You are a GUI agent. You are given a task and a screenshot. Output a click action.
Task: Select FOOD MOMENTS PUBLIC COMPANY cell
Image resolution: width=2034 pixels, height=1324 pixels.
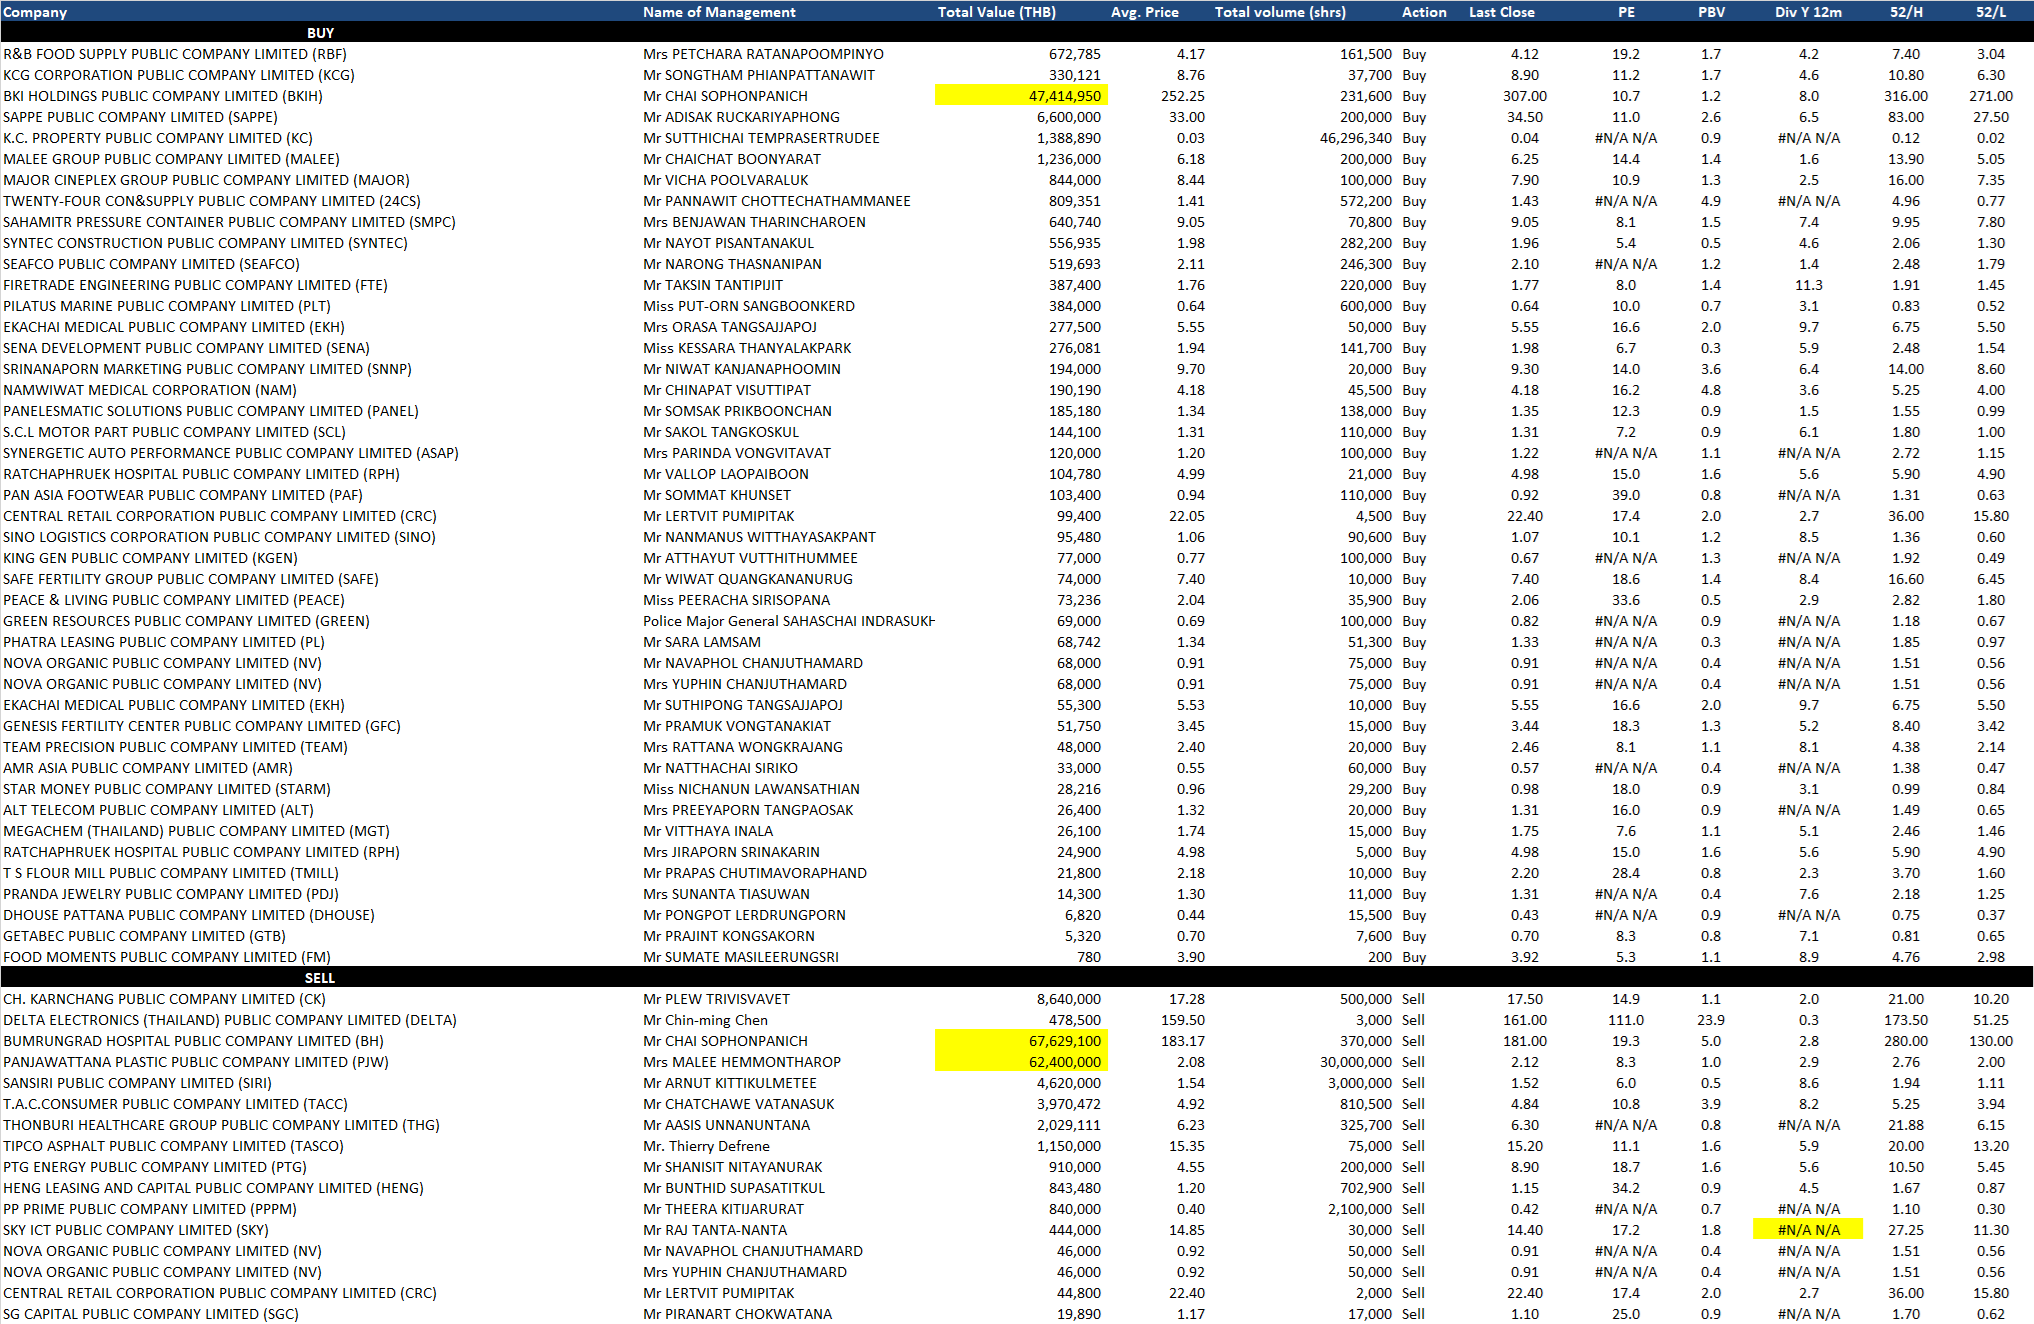pos(167,957)
